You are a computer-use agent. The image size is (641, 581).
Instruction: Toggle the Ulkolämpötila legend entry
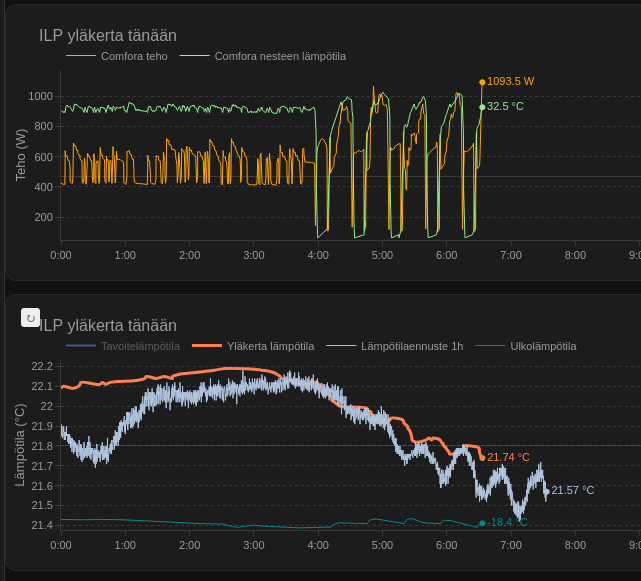543,346
